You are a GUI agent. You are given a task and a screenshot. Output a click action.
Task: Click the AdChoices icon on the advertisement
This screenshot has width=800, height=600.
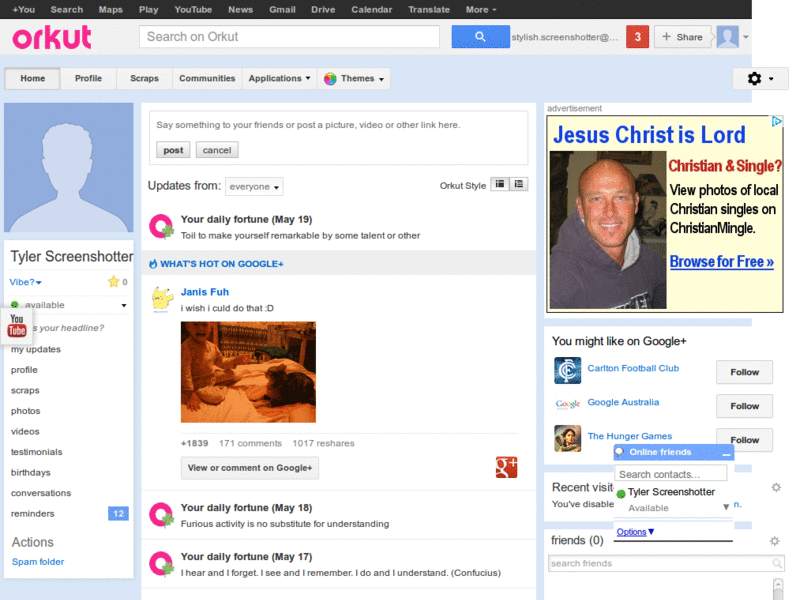click(x=777, y=121)
